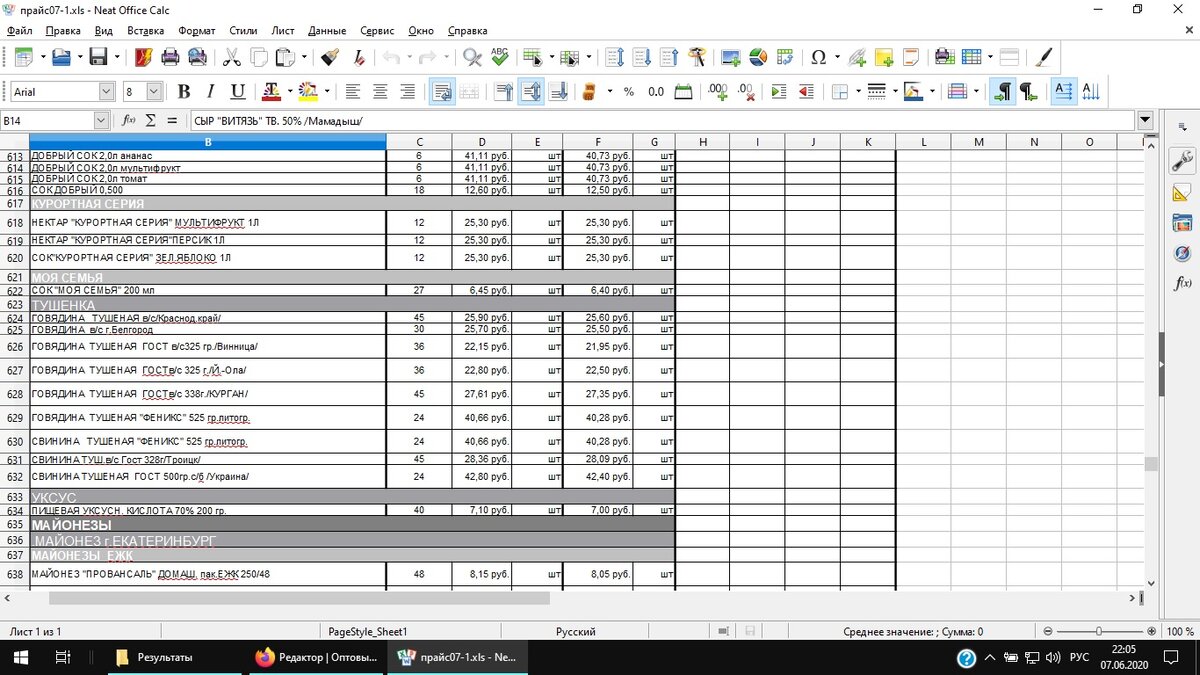Copy the selection with Copy icon

coord(258,57)
